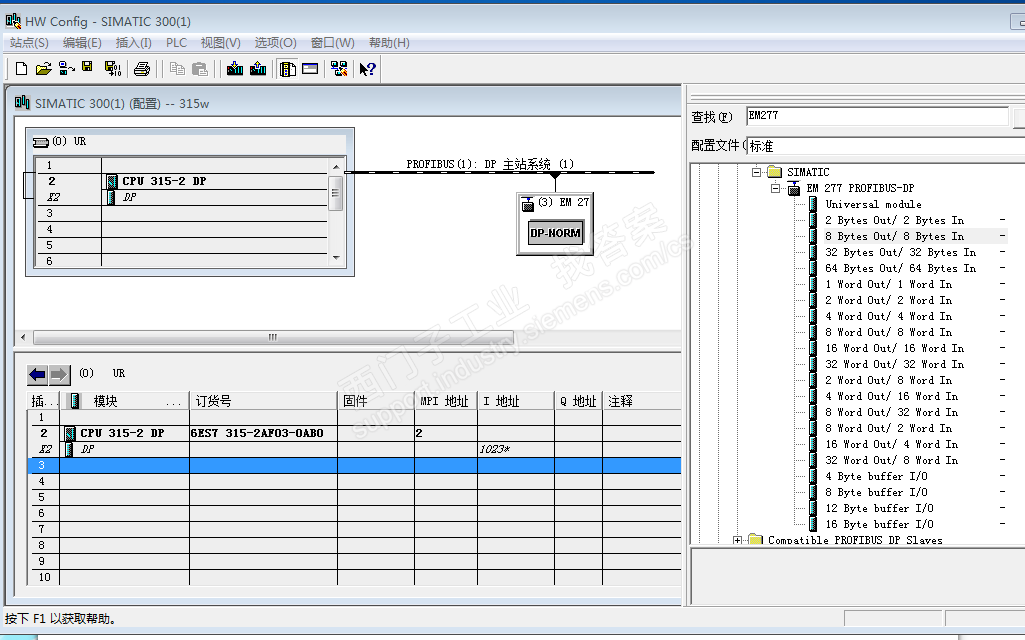Open the 视图(V) menu

(220, 42)
